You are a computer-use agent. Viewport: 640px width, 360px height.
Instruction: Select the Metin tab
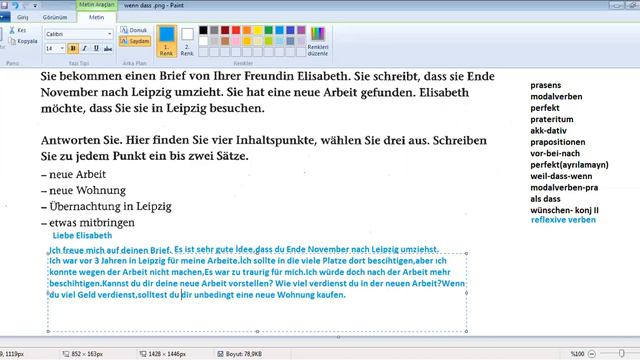(x=97, y=17)
